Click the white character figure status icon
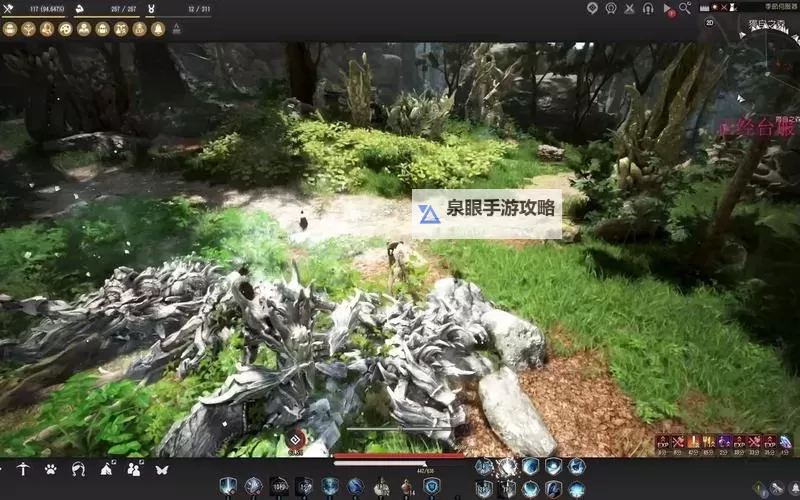Viewport: 800px width, 500px height. (x=733, y=7)
